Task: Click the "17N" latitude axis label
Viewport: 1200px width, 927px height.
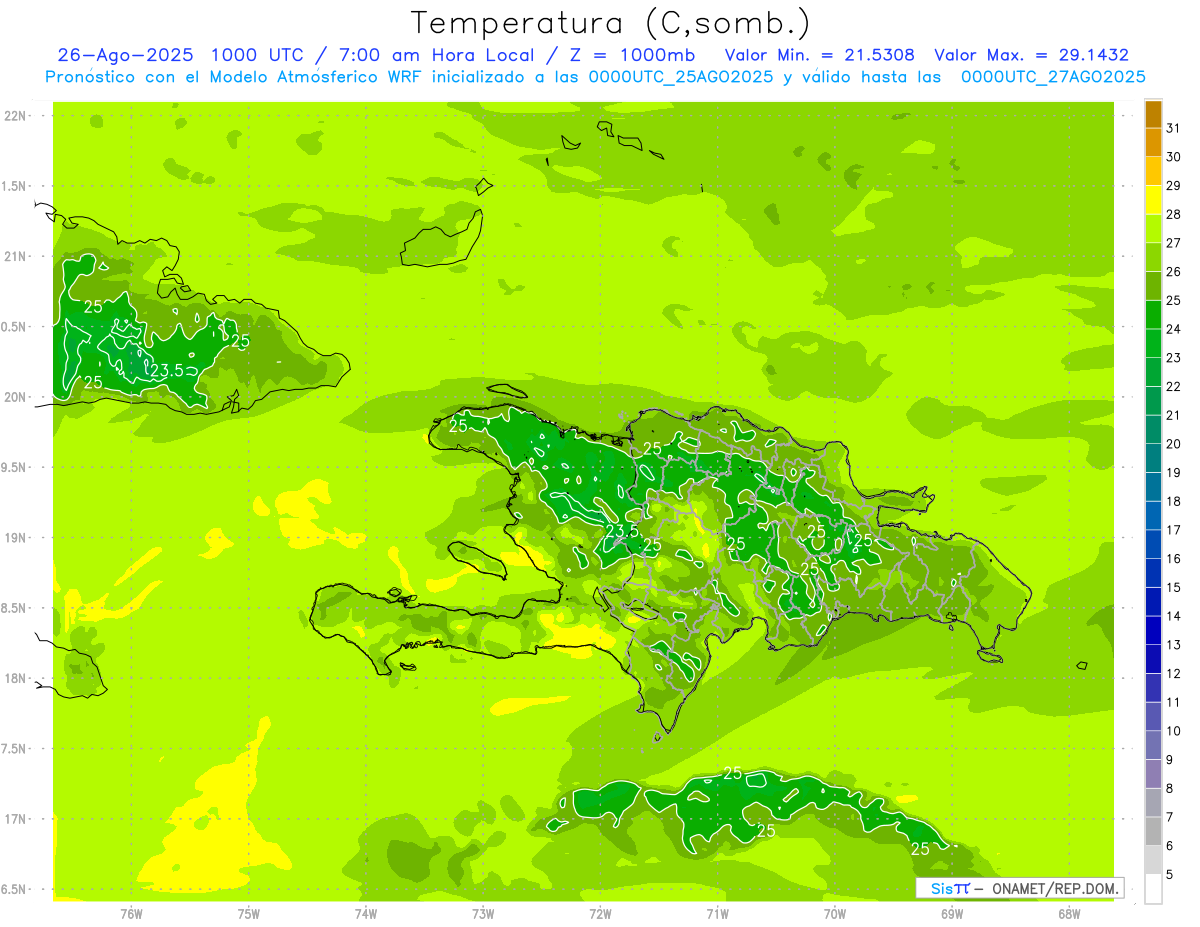Action: pyautogui.click(x=15, y=820)
